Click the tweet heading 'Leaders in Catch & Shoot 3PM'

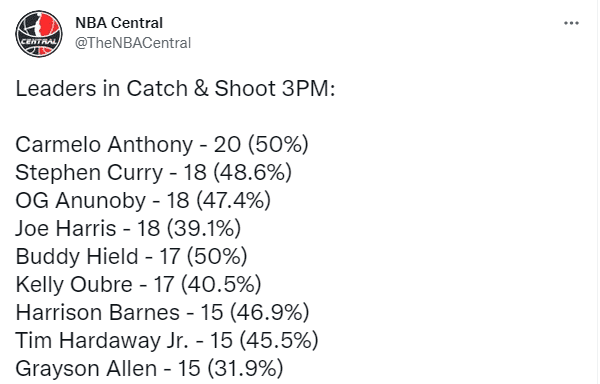[175, 89]
